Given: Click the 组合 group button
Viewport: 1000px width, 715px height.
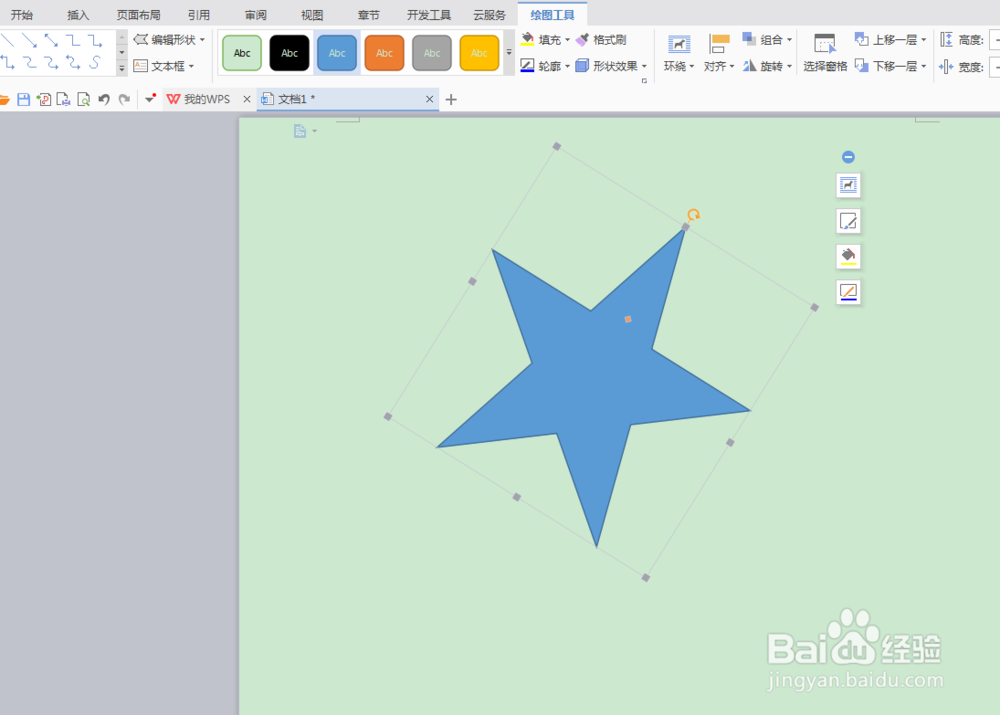Looking at the screenshot, I should pos(767,40).
